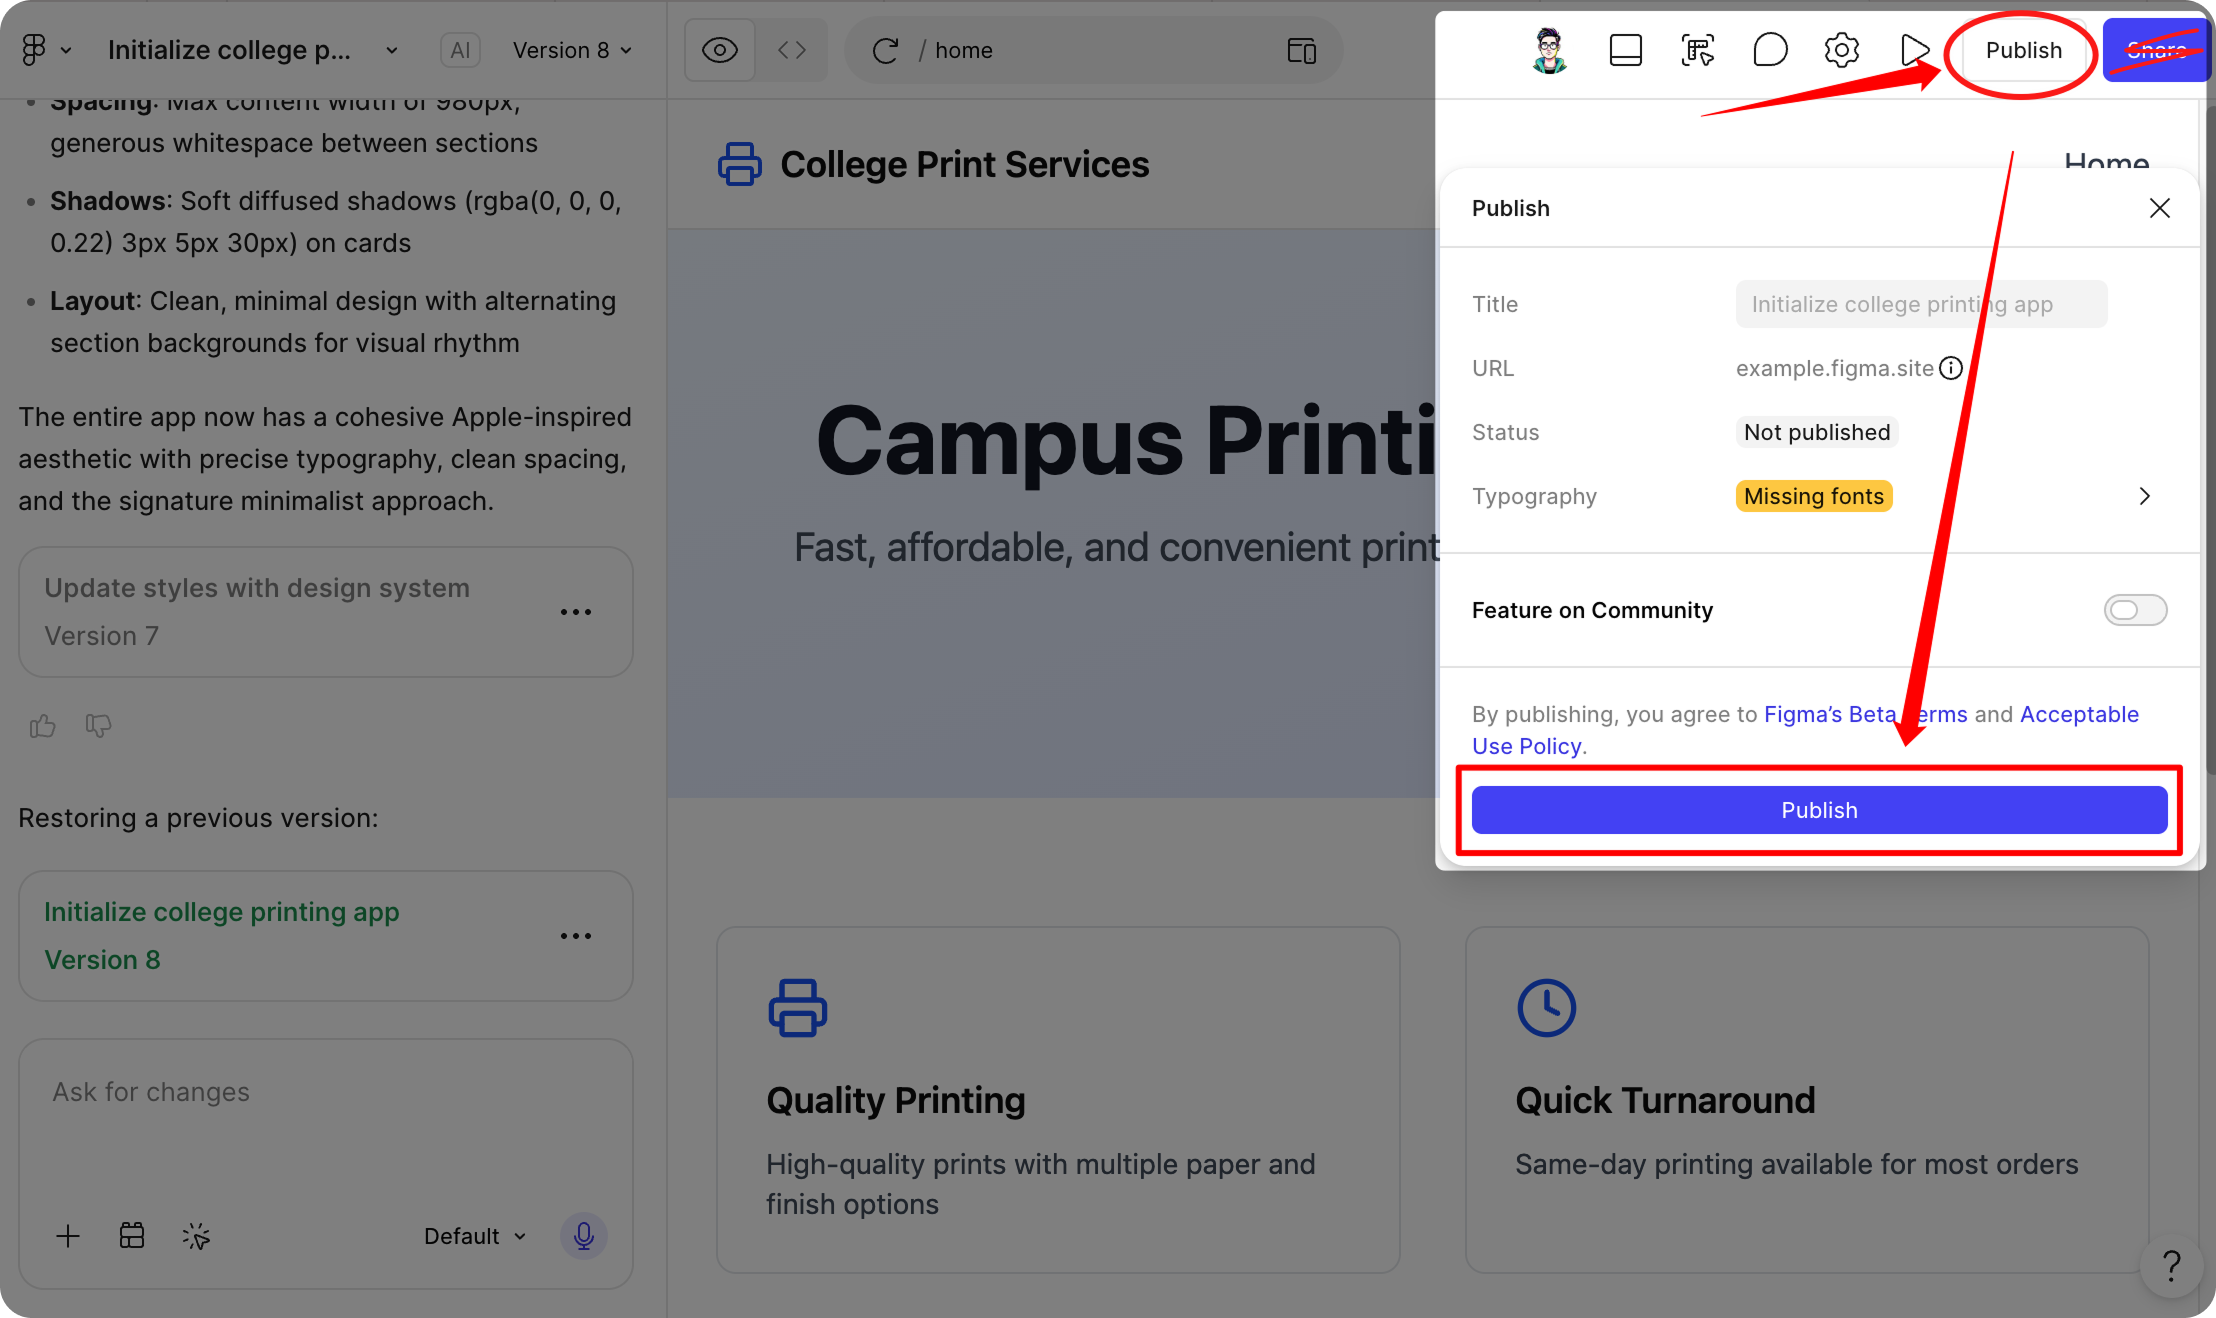Open the Figma main menu logo
2216x1318 pixels.
coord(34,49)
